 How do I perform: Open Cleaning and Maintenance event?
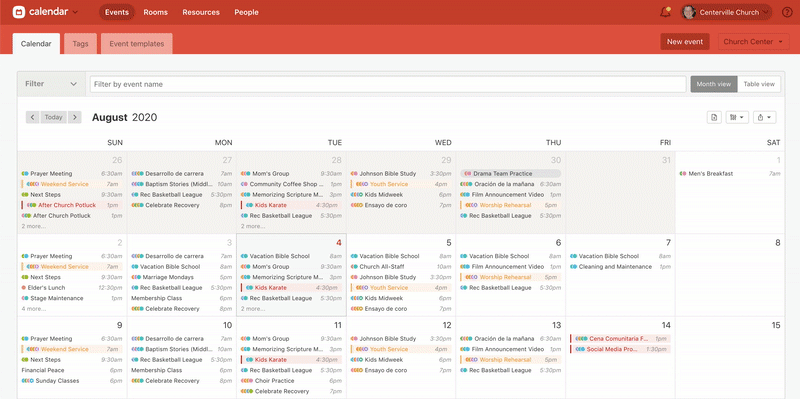tap(620, 267)
